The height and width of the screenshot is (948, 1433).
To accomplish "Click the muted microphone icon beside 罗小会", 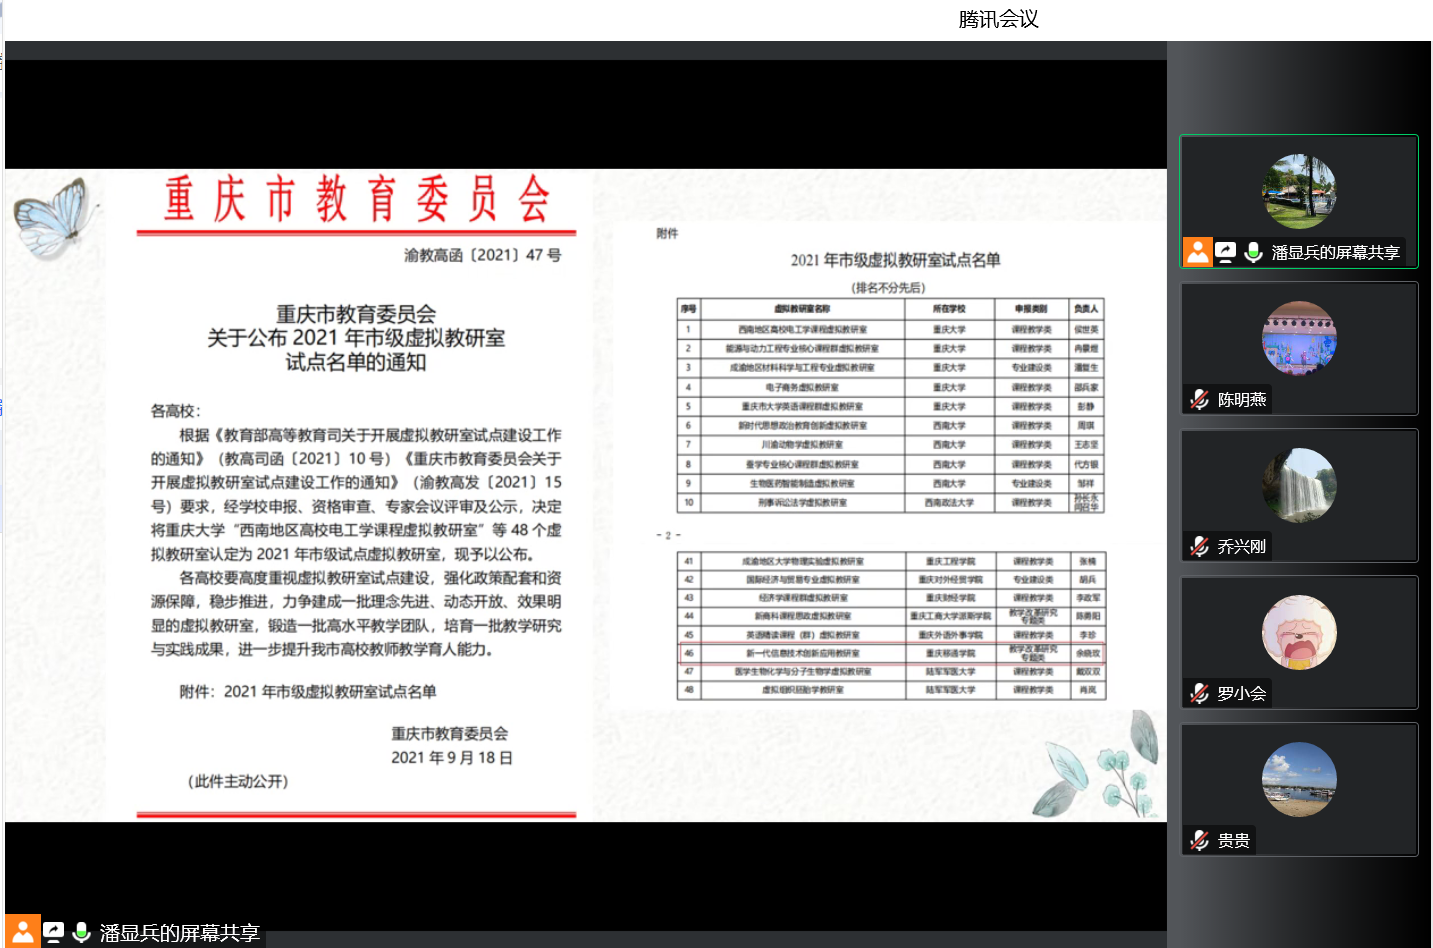I will (1199, 693).
